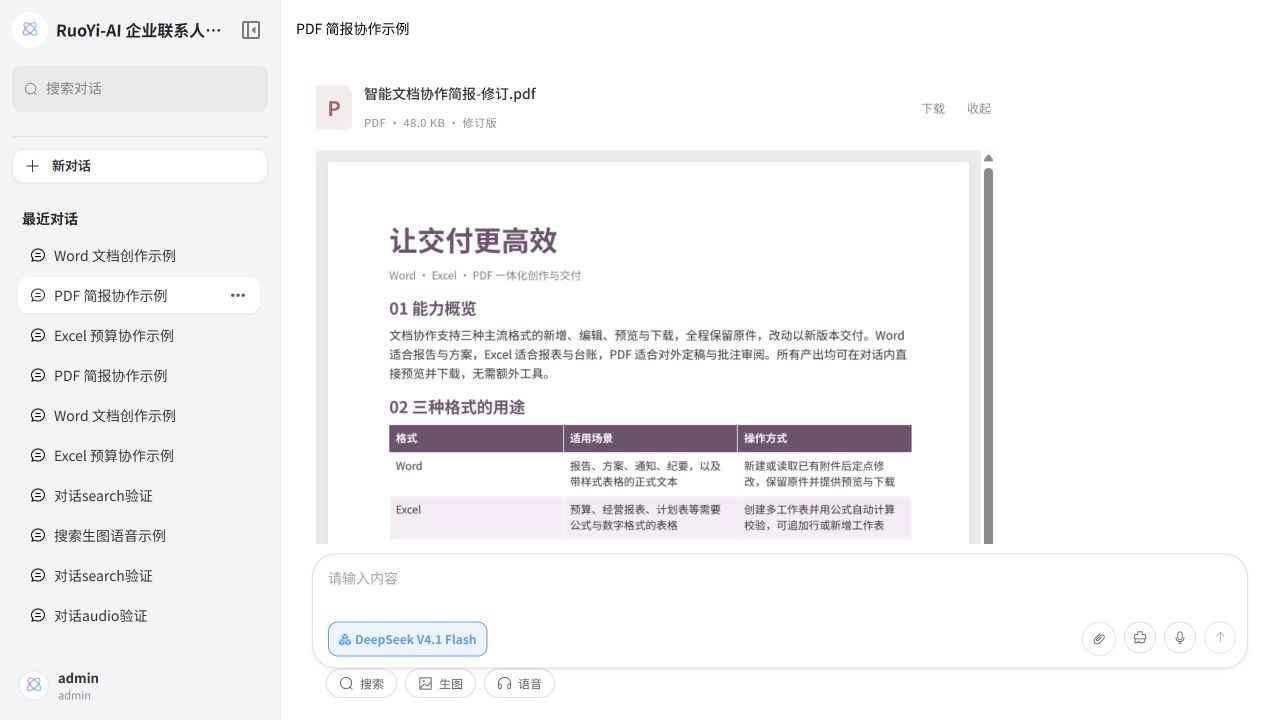The height and width of the screenshot is (720, 1280).
Task: Focus the 搜索对话 search field
Action: pos(140,89)
